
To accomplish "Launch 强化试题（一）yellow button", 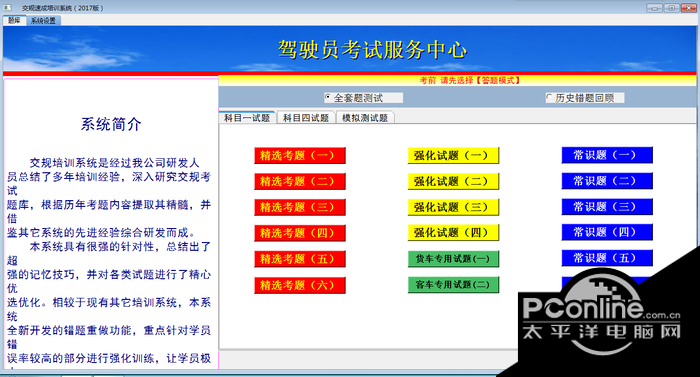I will (x=453, y=155).
